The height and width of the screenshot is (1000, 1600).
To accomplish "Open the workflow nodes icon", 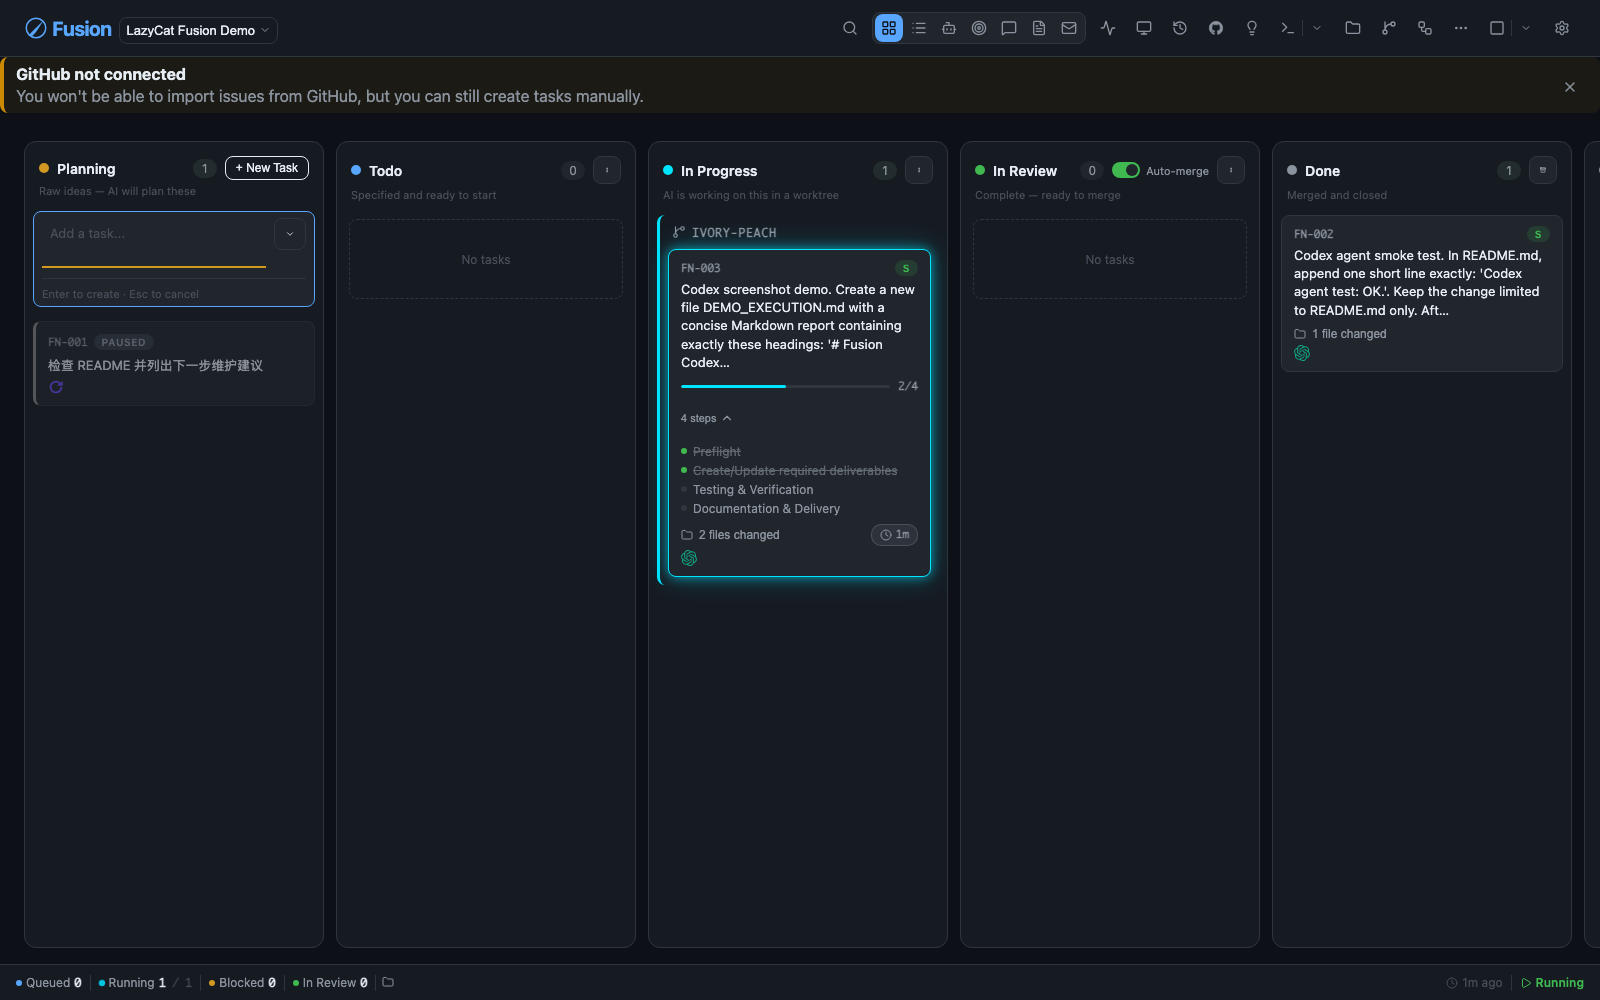I will [x=1425, y=28].
